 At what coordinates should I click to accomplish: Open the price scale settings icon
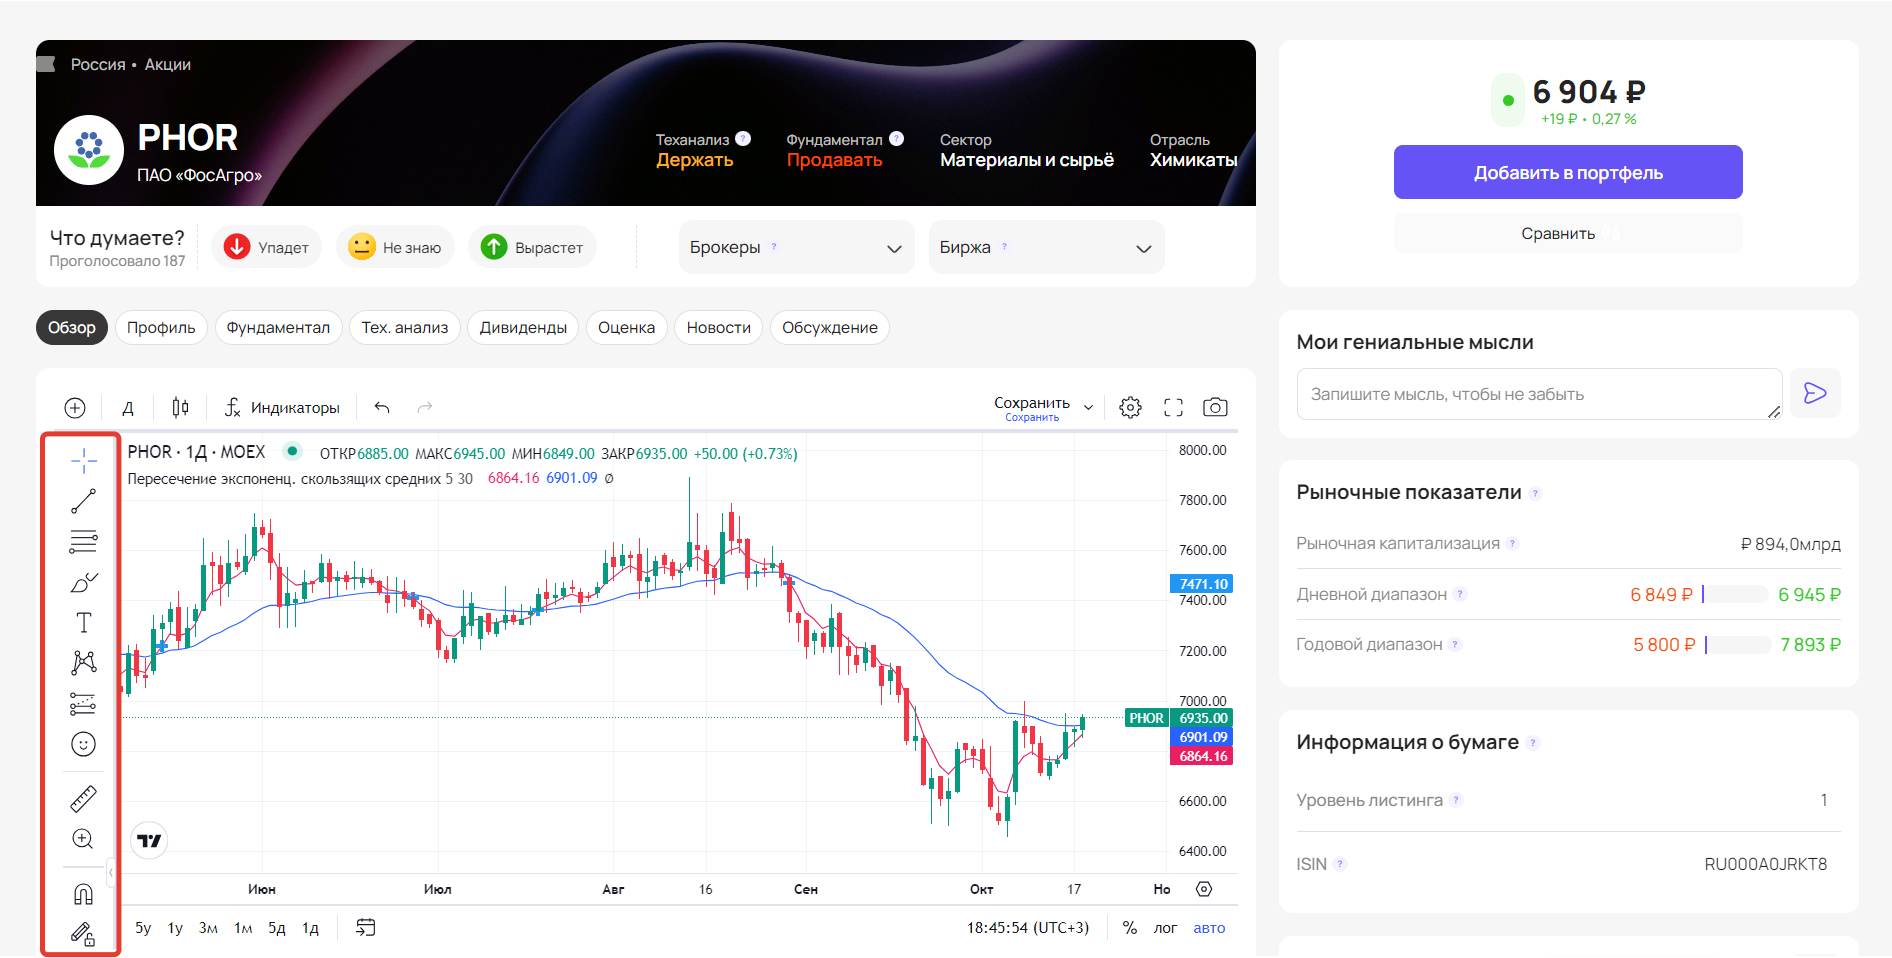pos(1204,889)
